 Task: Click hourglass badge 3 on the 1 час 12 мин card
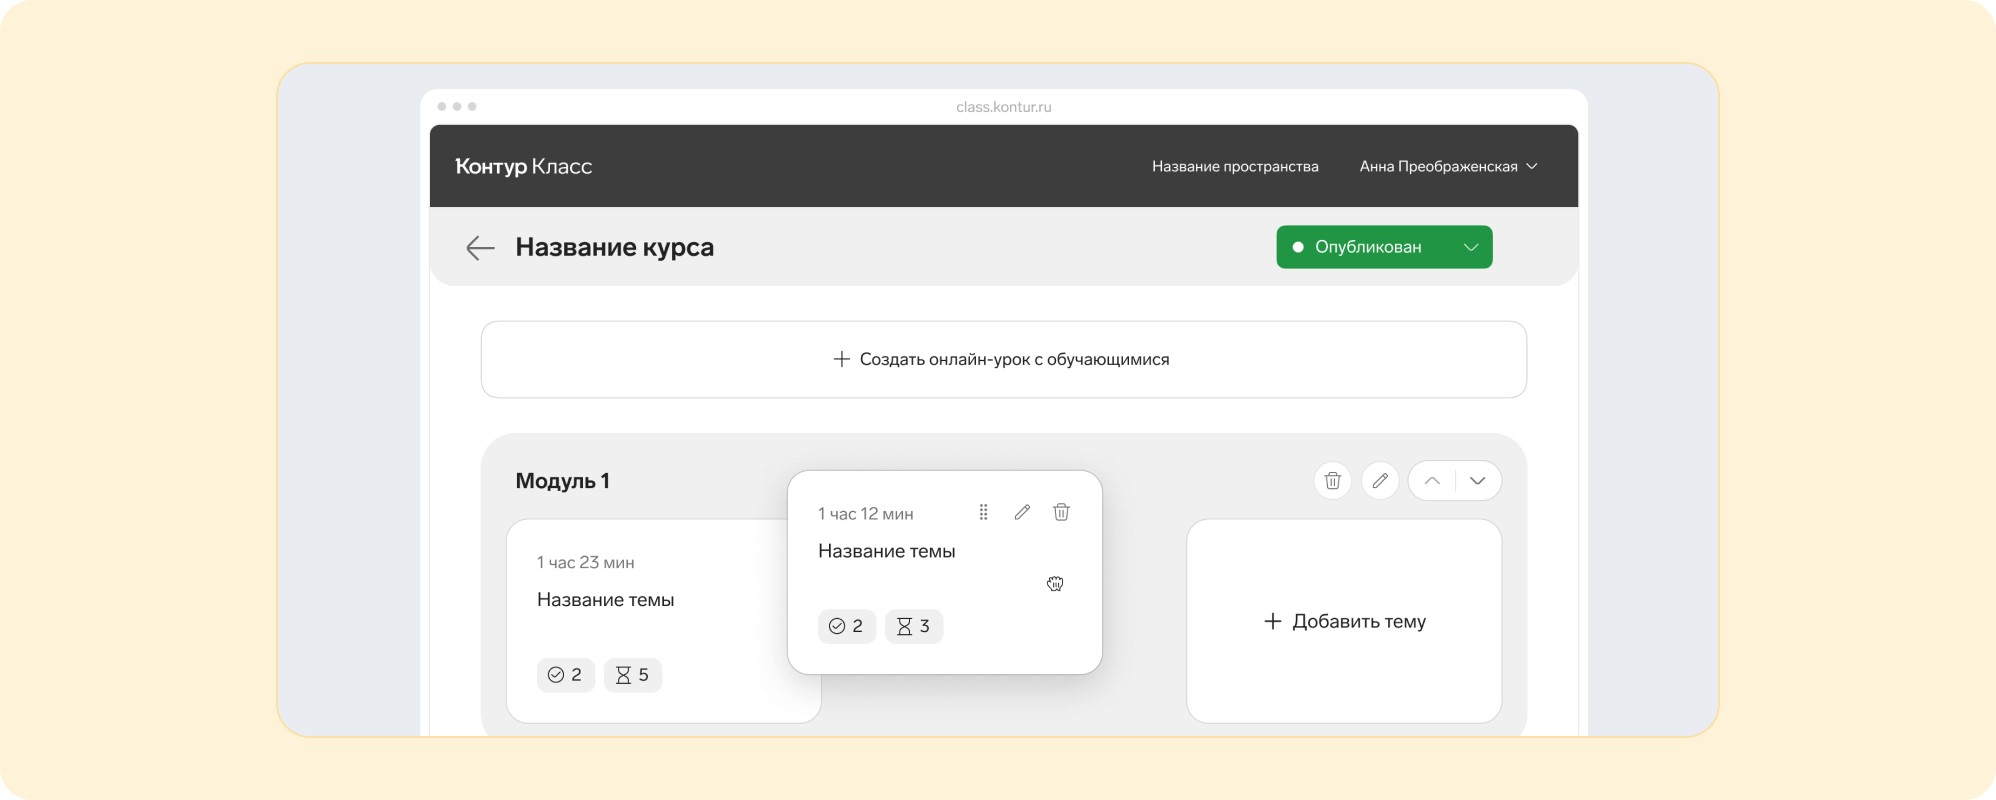pos(914,626)
